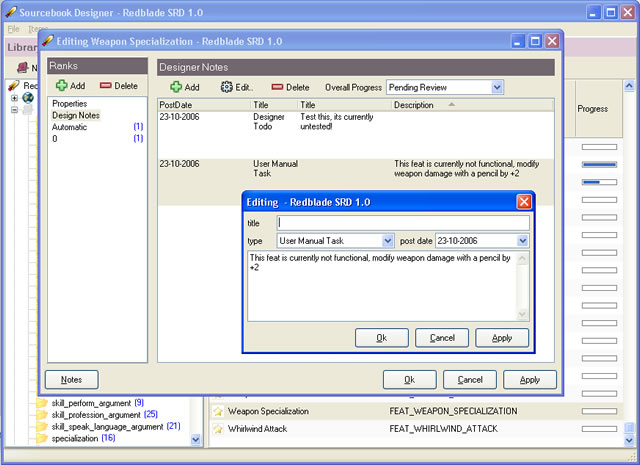Click the main list scroll-down arrow
640x465 pixels.
pyautogui.click(x=629, y=440)
